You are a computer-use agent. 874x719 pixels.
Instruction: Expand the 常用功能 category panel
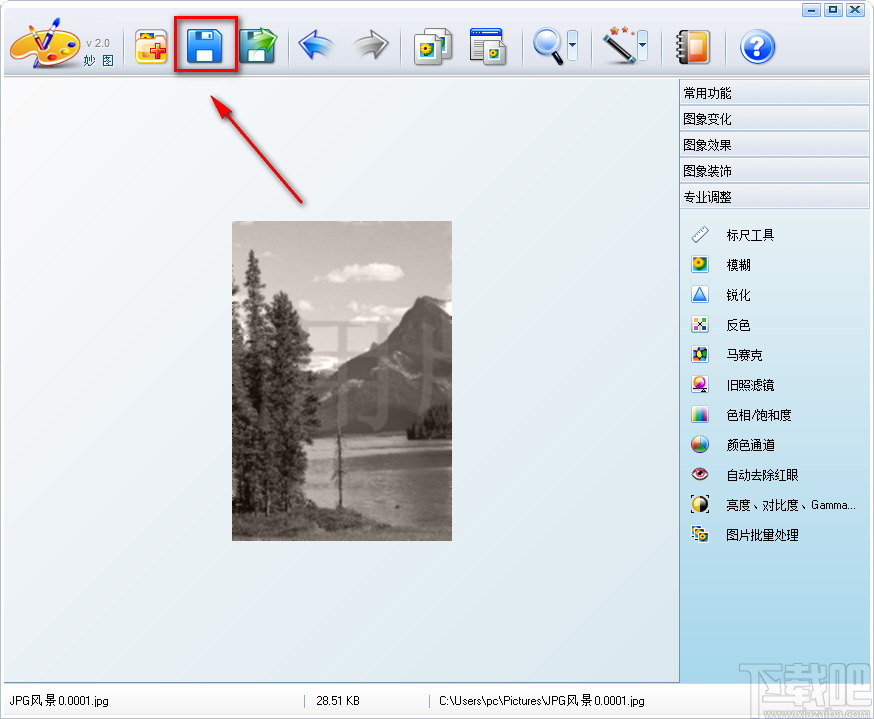tap(774, 92)
